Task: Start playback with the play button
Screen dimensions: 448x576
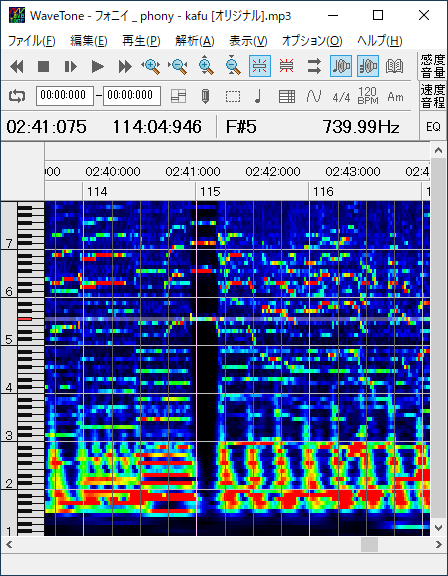Action: 98,66
